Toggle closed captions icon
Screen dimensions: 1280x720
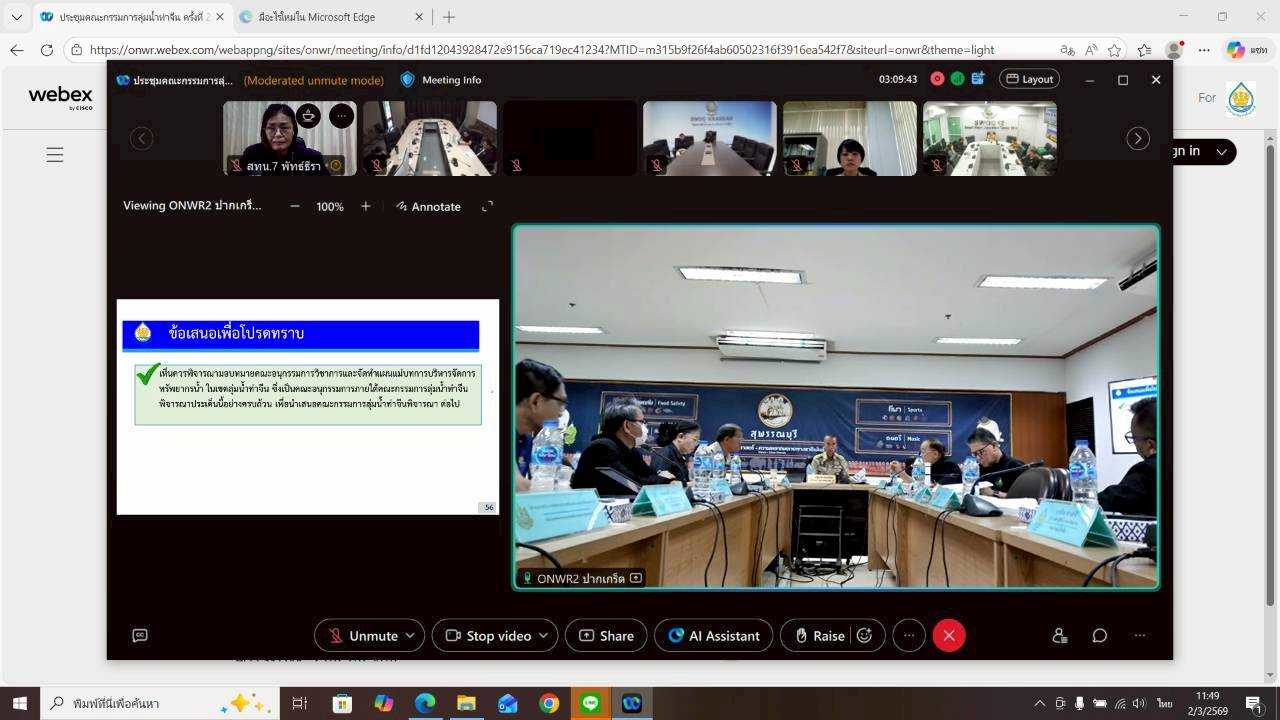tap(140, 636)
